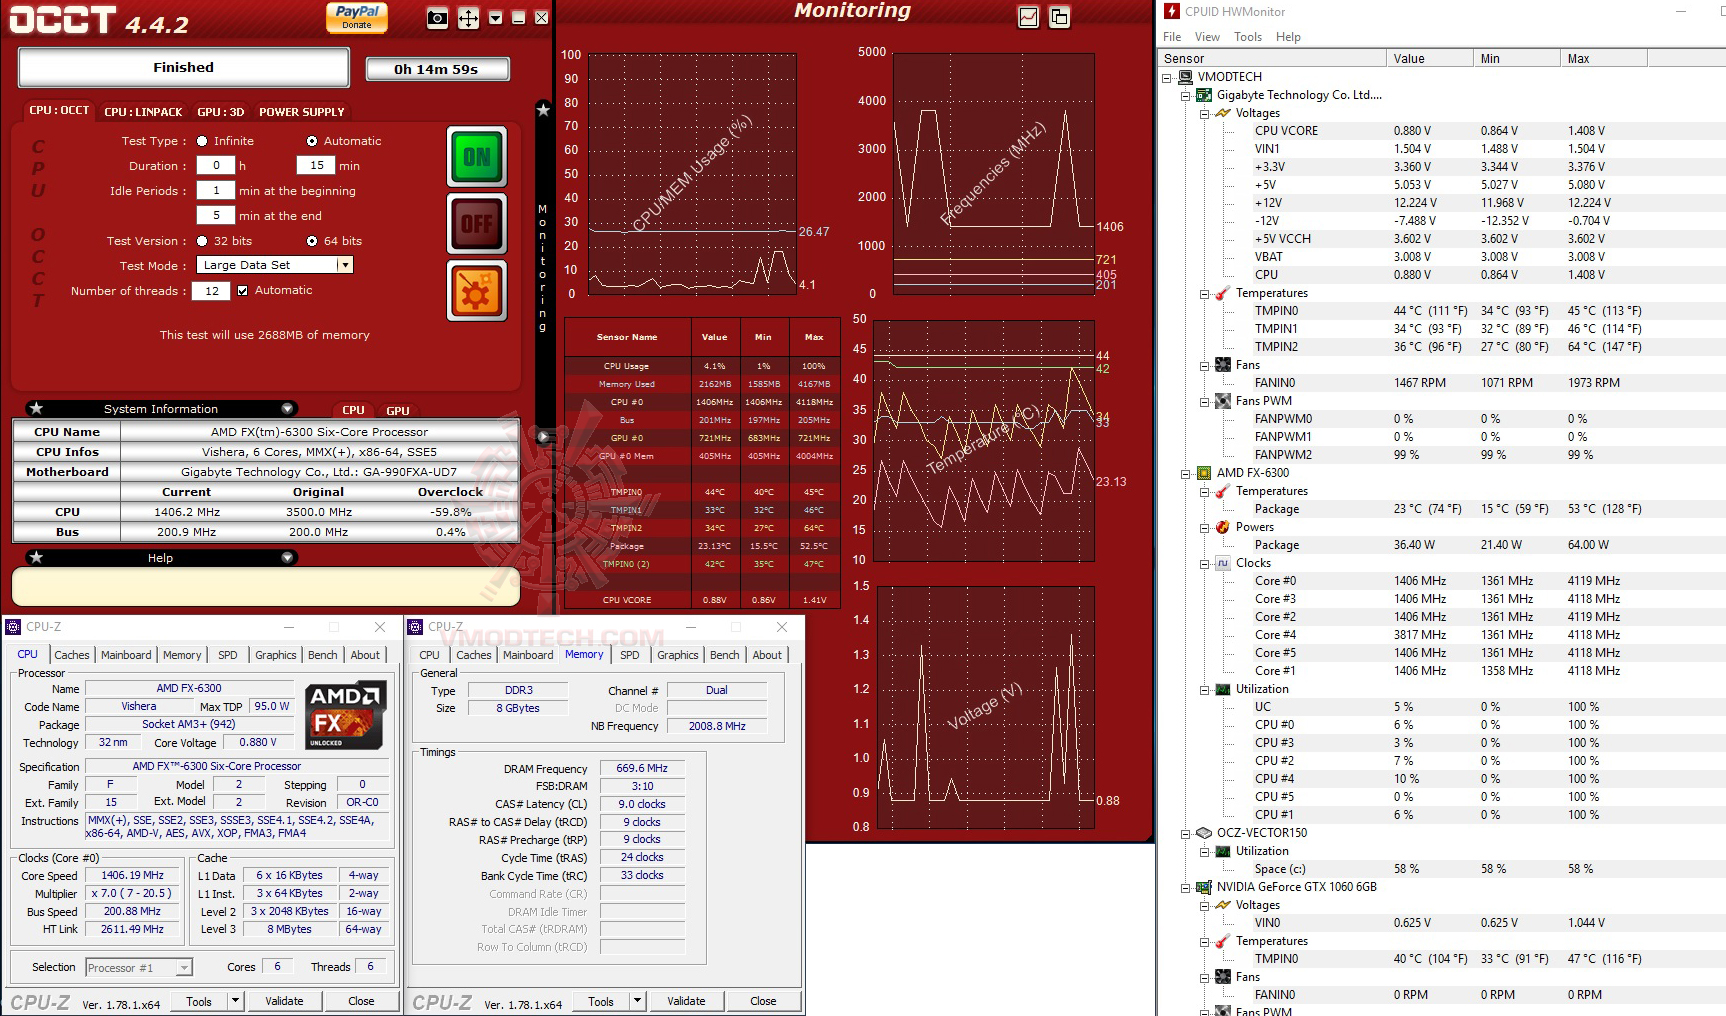The image size is (1726, 1016).
Task: Collapse the AMD FX-6300 tree node
Action: (x=1186, y=473)
